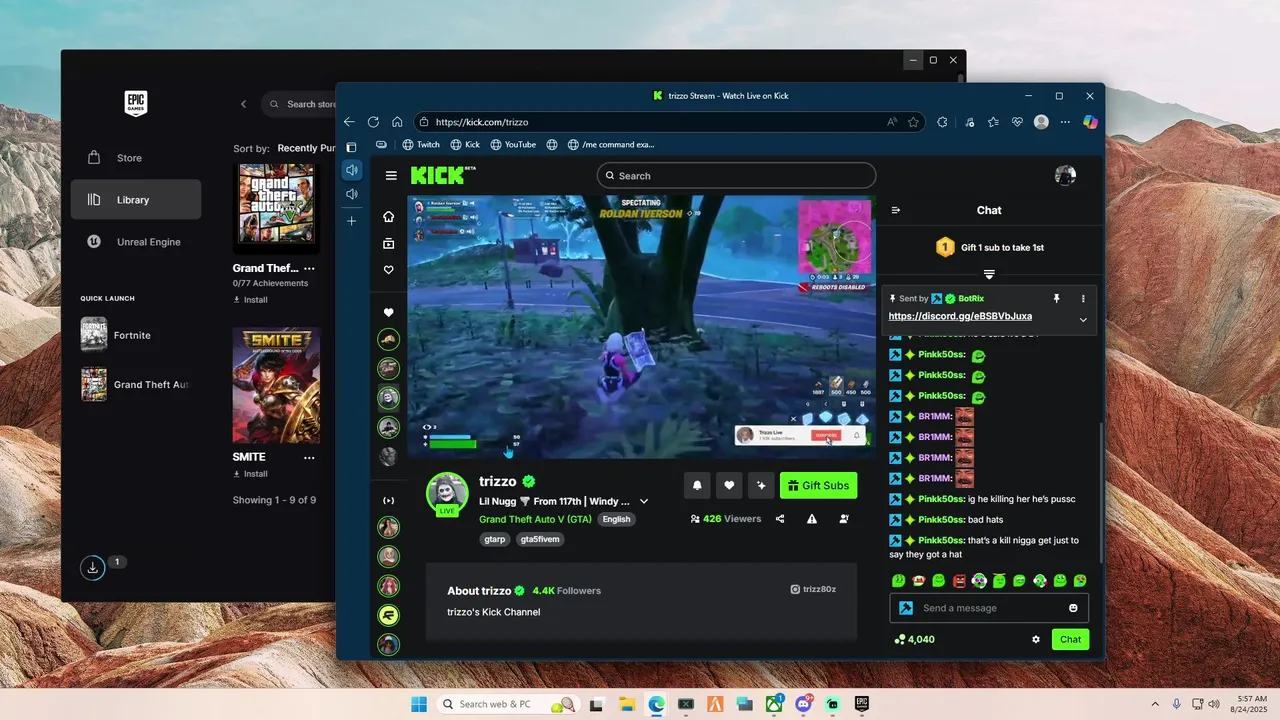
Task: Share the trizzo stream via share icon
Action: pos(780,519)
